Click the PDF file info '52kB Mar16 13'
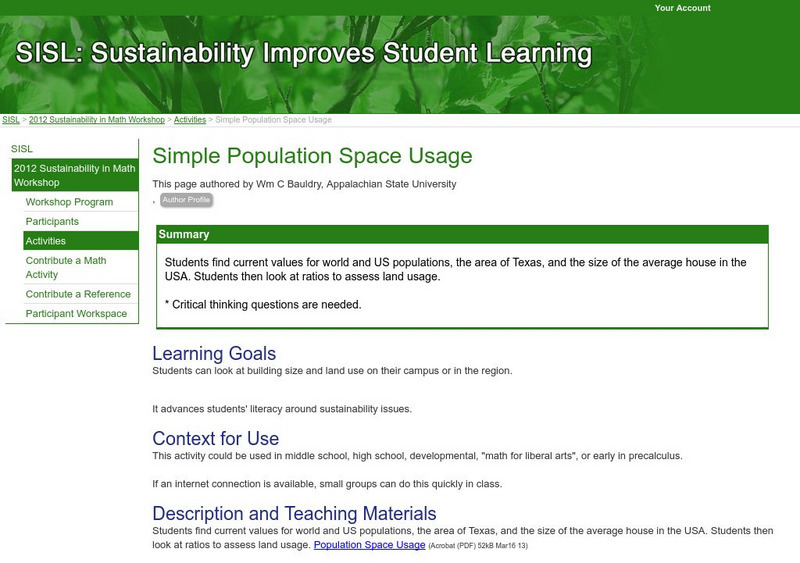 click(x=502, y=546)
